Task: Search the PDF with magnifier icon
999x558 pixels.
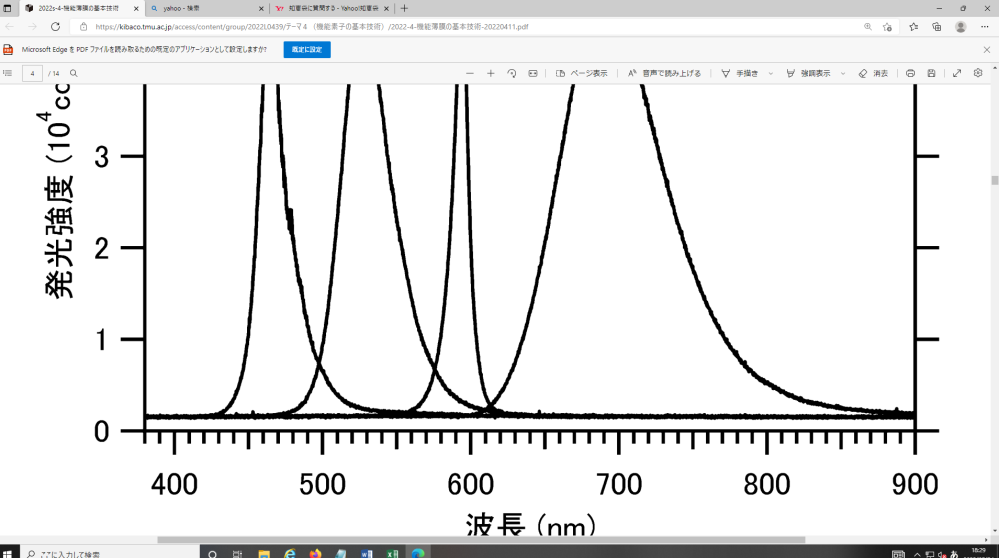Action: pyautogui.click(x=74, y=73)
